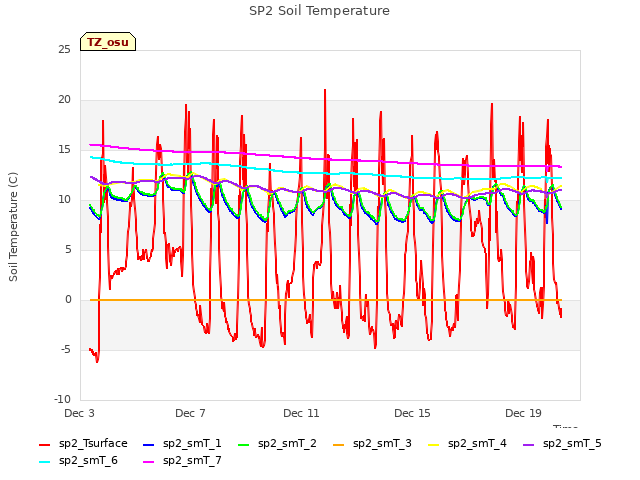Click the yellow sp2_smT_4 legend swatch
Image resolution: width=640 pixels, height=480 pixels.
[433, 444]
